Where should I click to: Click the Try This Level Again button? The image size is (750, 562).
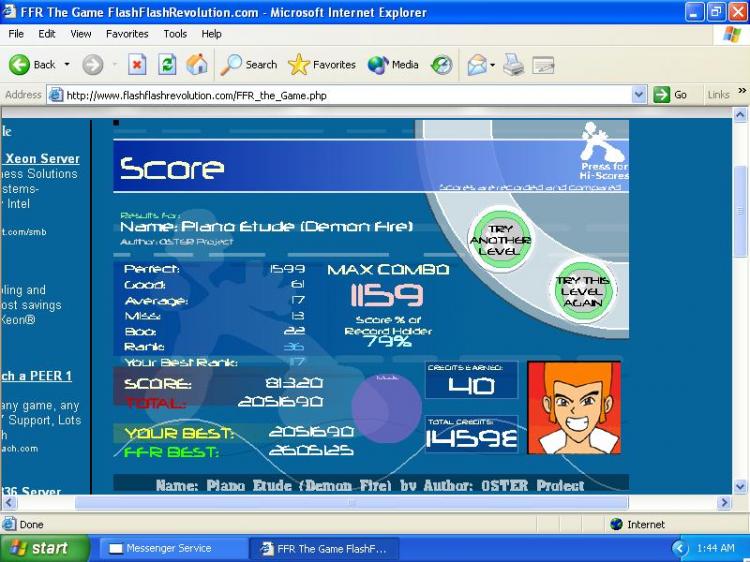(x=582, y=291)
